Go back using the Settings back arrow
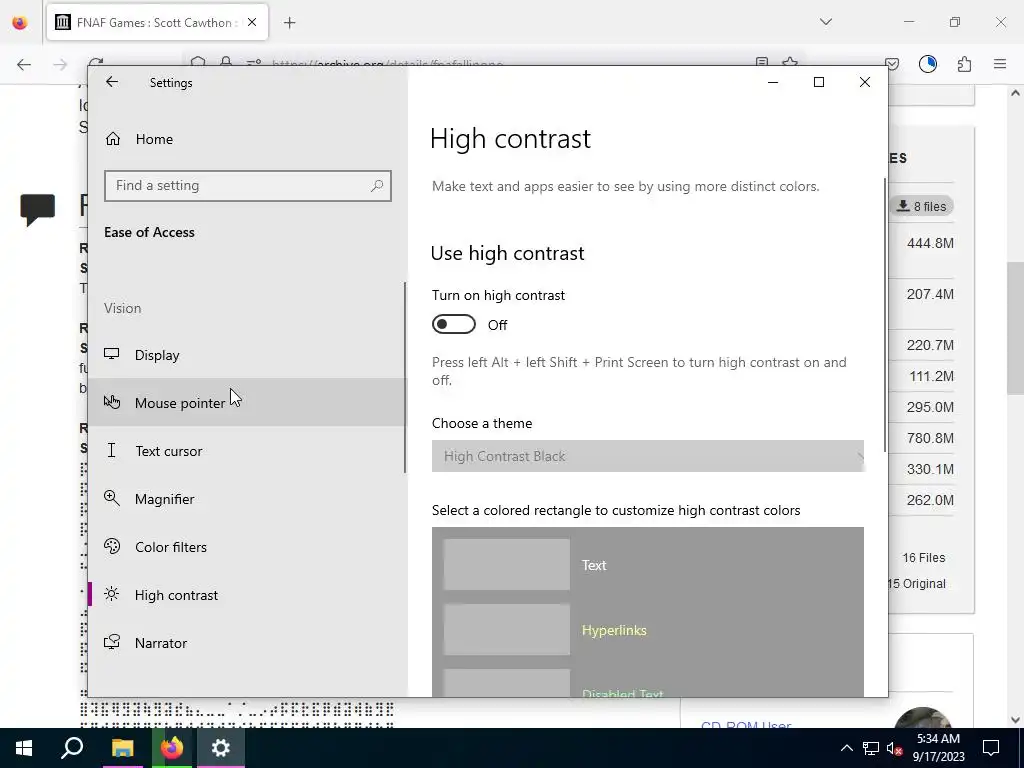1024x768 pixels. [x=112, y=82]
